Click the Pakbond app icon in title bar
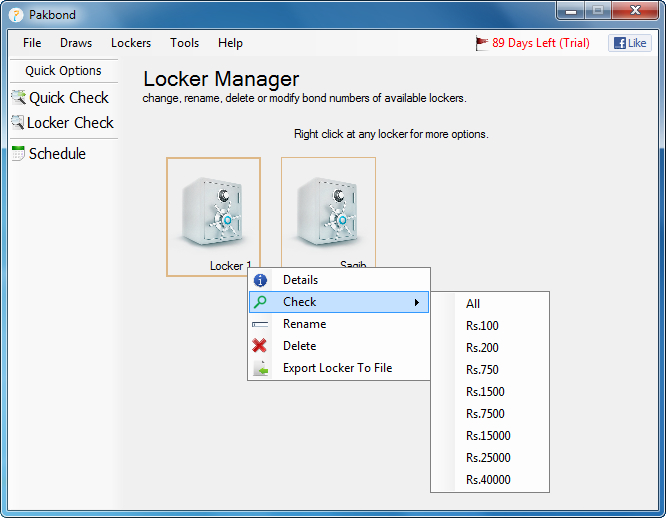 [16, 15]
